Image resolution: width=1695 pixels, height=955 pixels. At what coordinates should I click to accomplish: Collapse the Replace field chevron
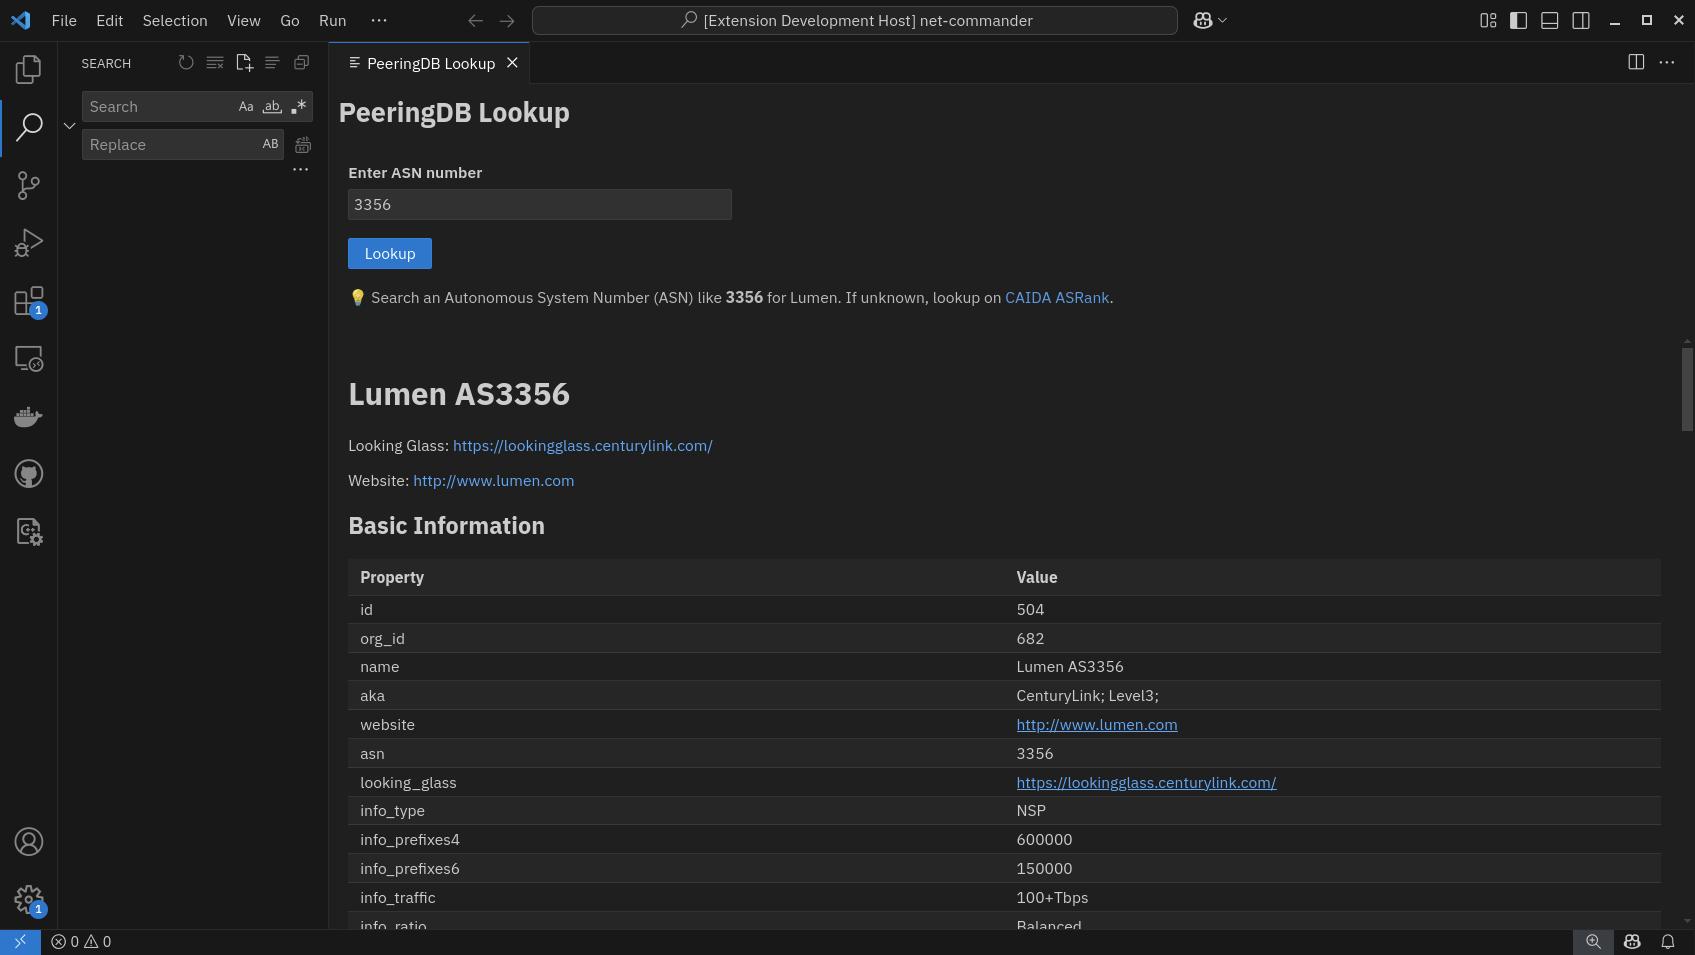tap(69, 126)
